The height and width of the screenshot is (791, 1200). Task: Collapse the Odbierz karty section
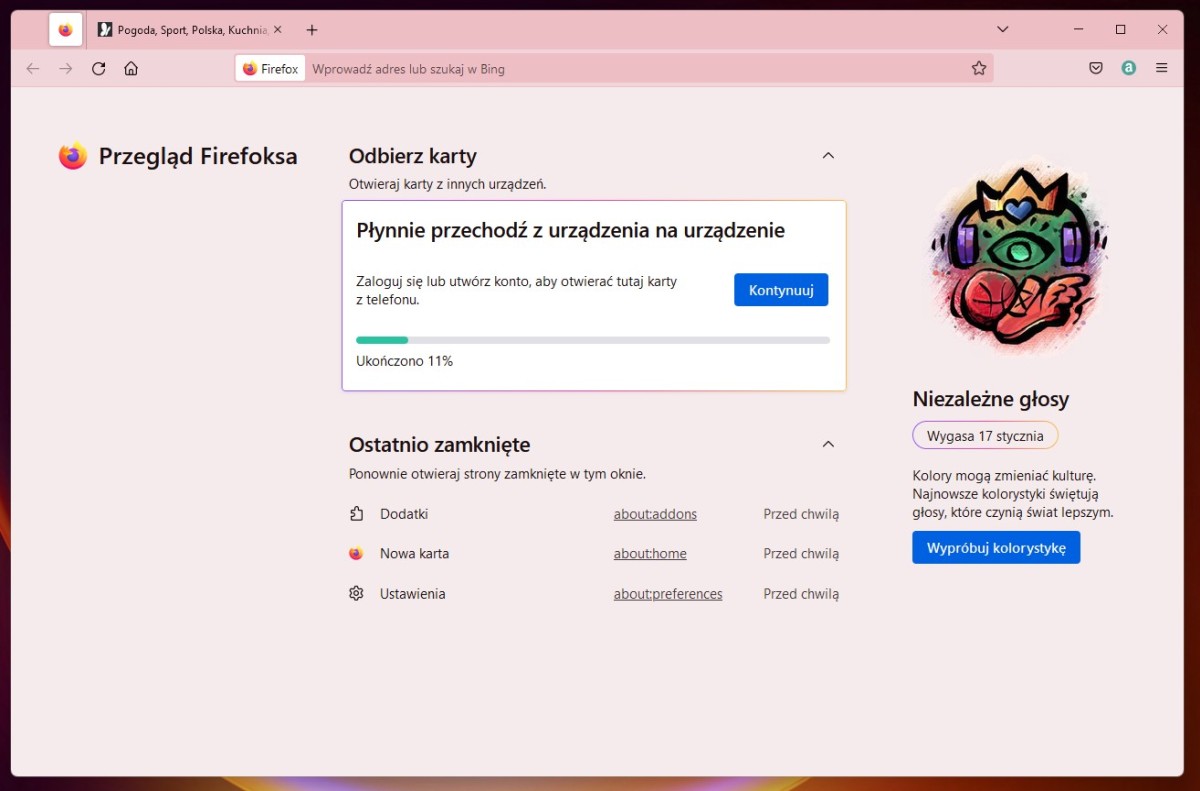pyautogui.click(x=827, y=155)
